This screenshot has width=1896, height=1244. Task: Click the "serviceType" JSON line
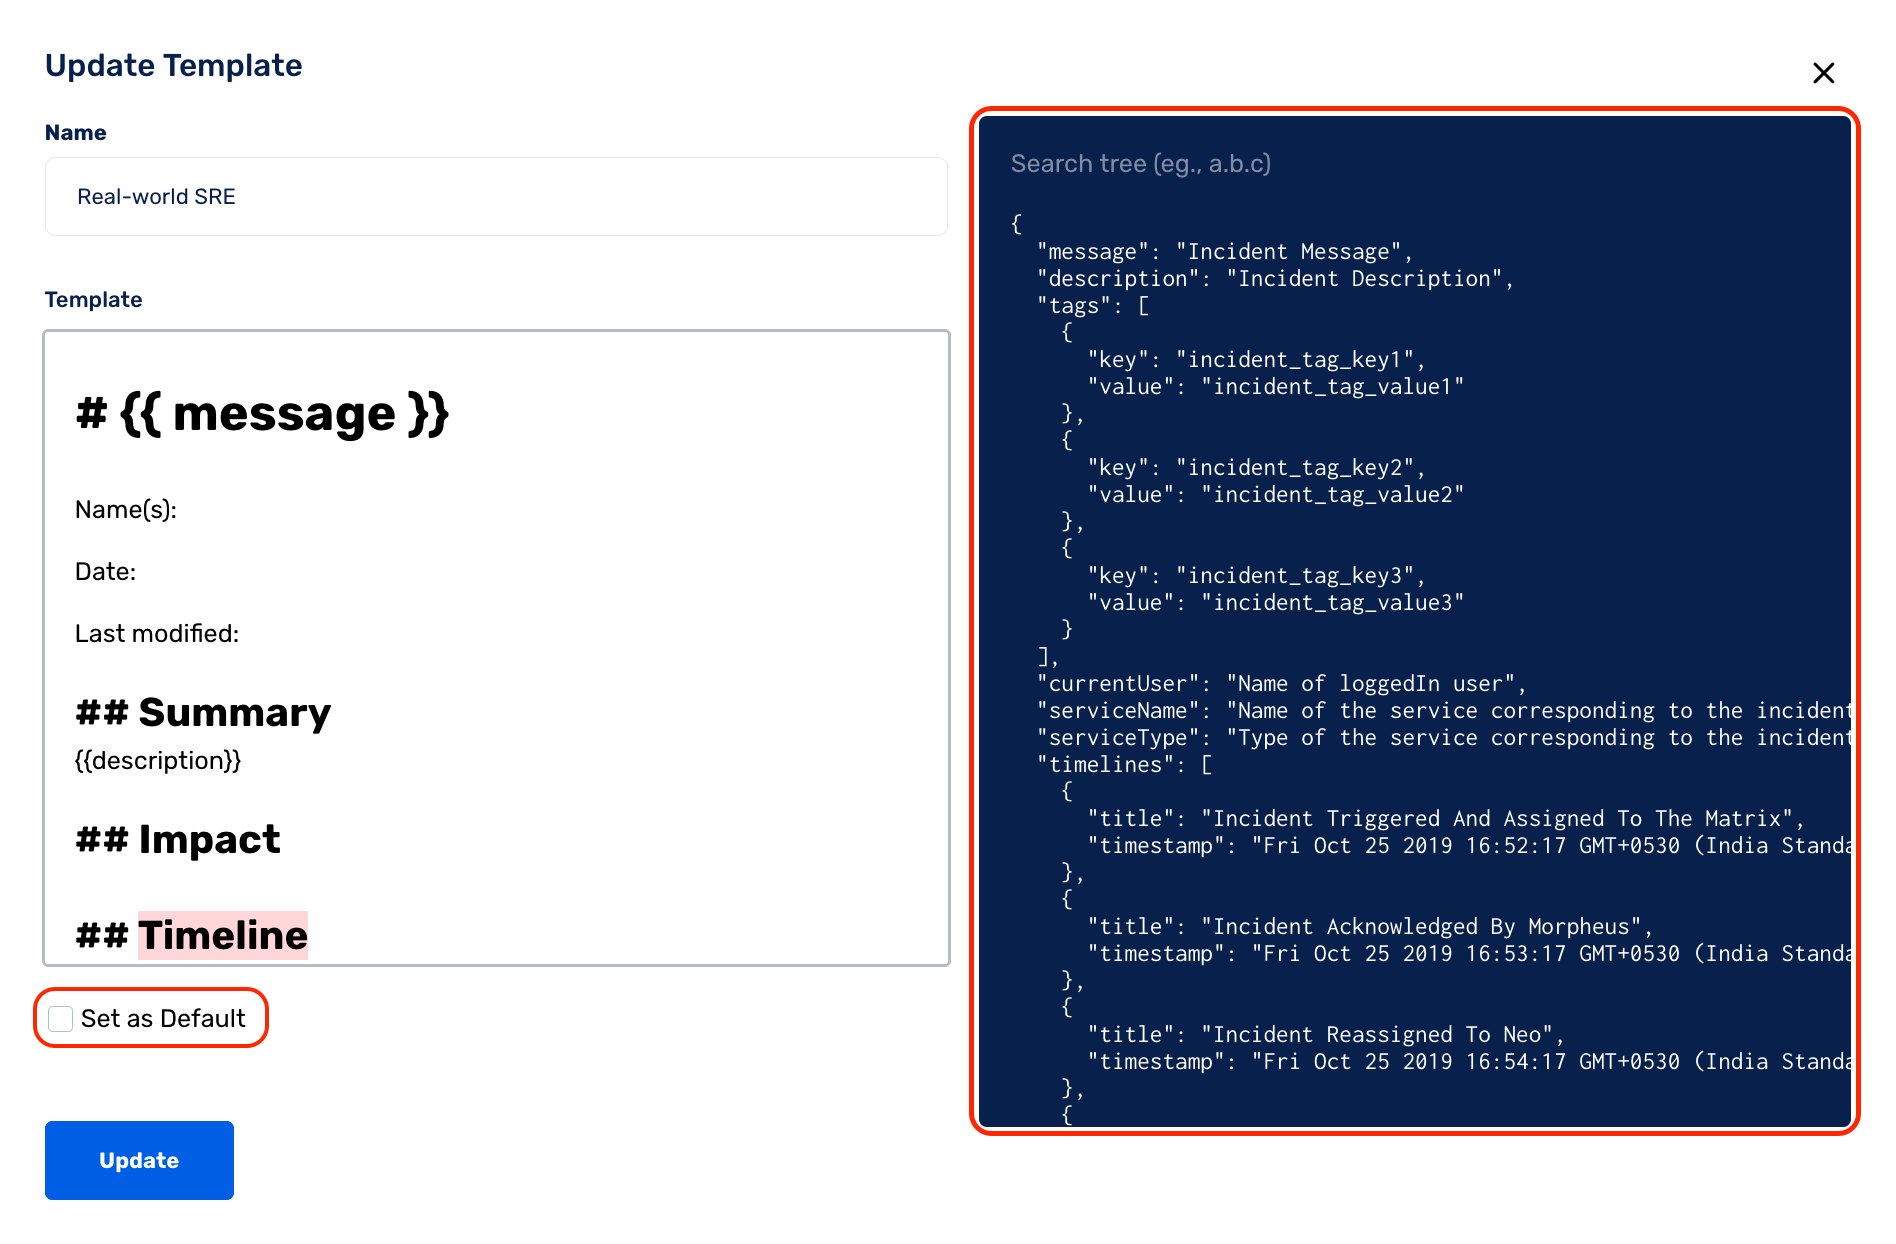click(x=1443, y=738)
